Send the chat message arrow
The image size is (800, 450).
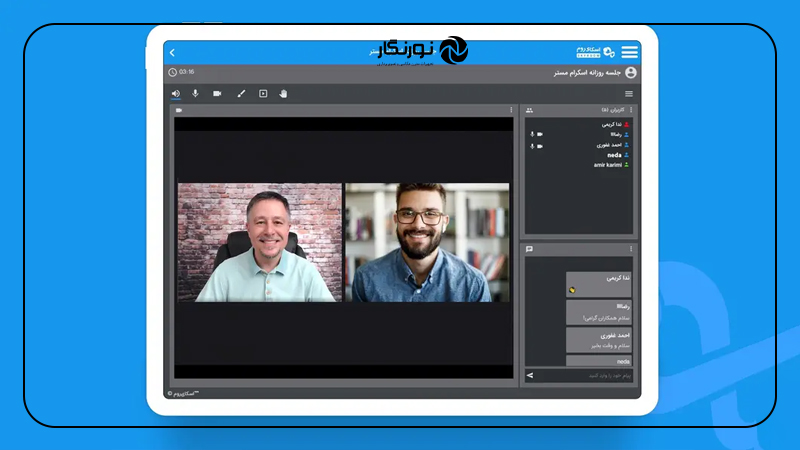click(x=530, y=376)
